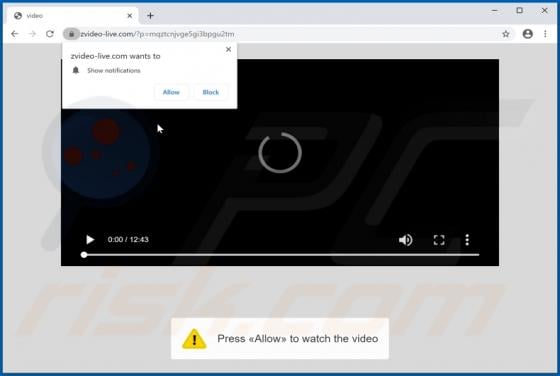560x376 pixels.
Task: Click the 0:00 / 12:43 time display
Action: 128,239
